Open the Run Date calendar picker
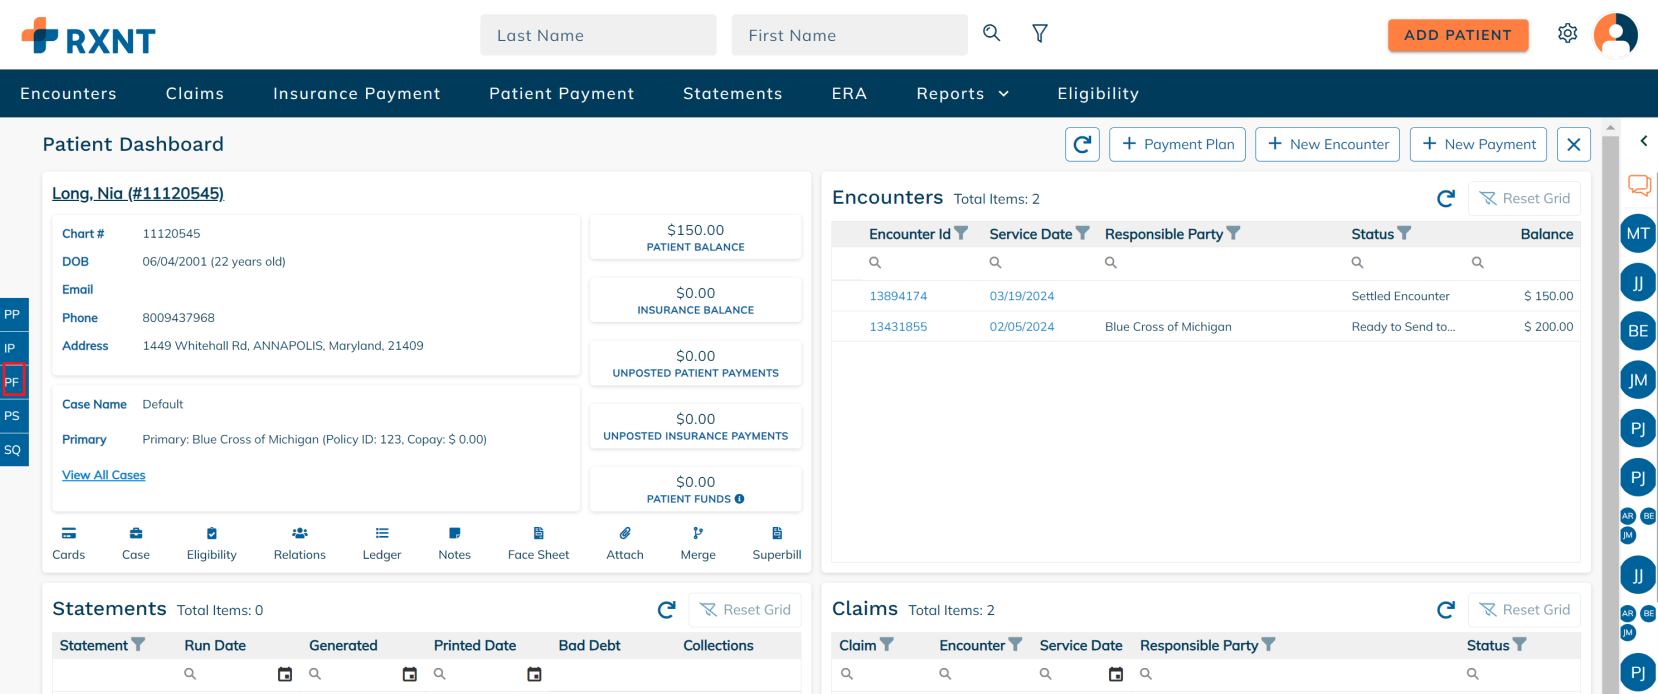 [x=285, y=674]
